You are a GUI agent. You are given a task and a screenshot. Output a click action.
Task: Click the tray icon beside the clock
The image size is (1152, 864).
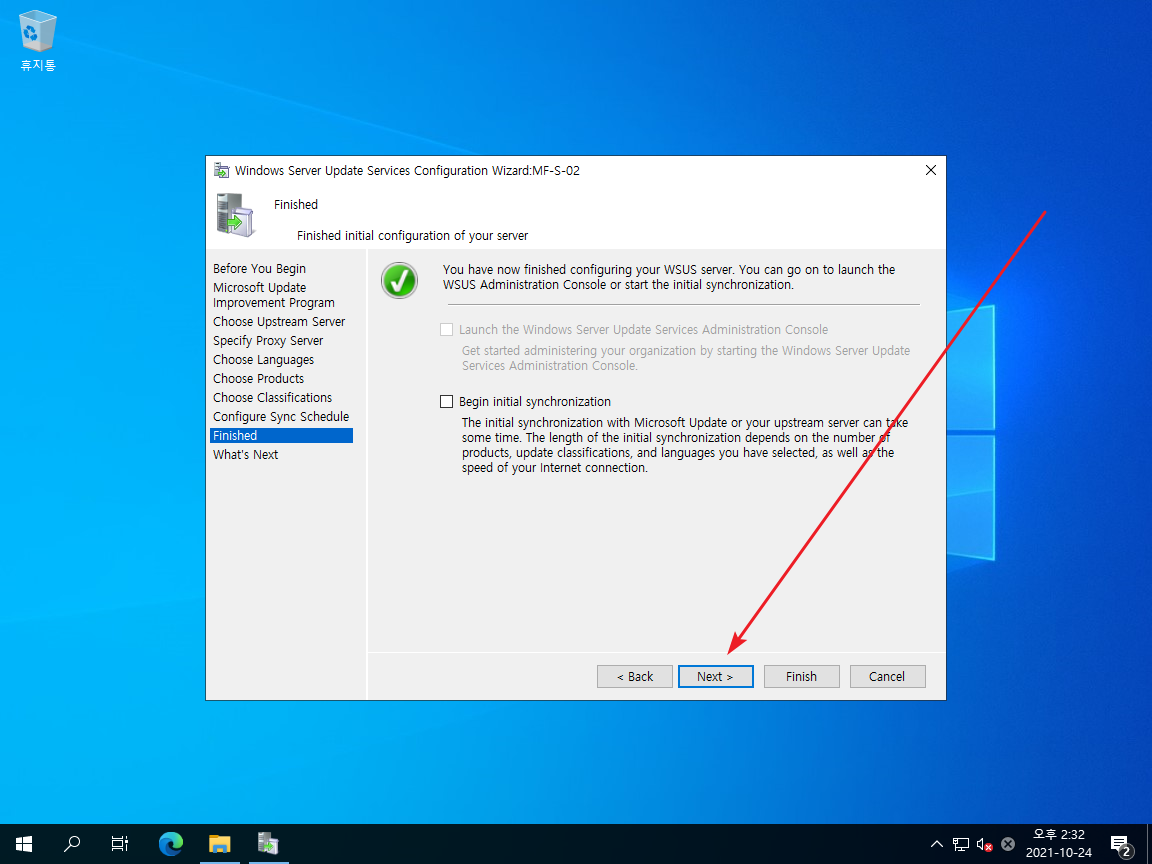(1008, 844)
